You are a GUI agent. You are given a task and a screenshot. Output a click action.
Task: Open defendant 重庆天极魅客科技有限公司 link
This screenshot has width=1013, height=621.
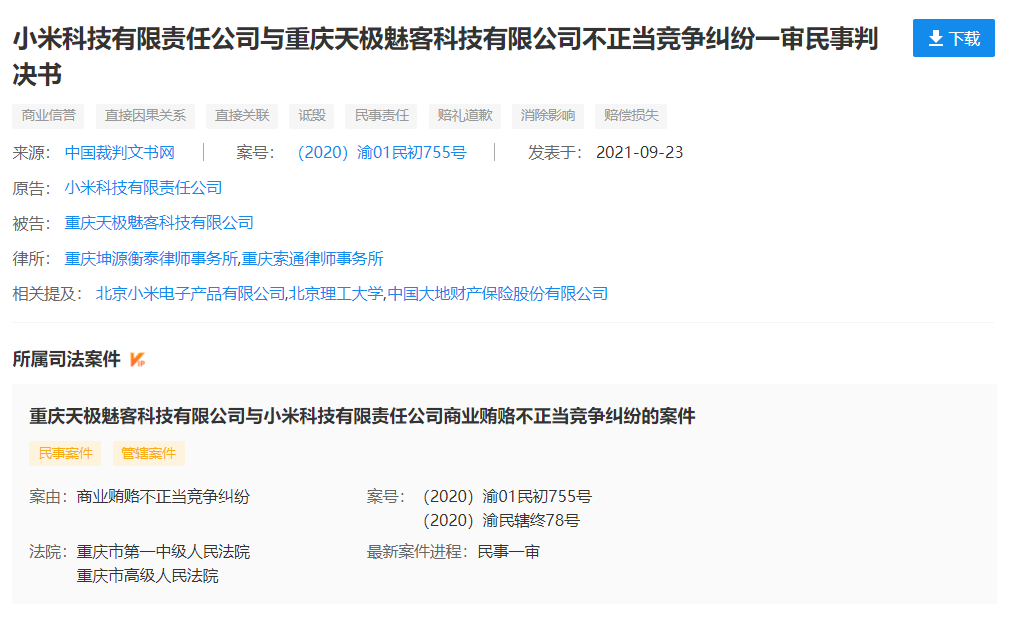point(159,223)
